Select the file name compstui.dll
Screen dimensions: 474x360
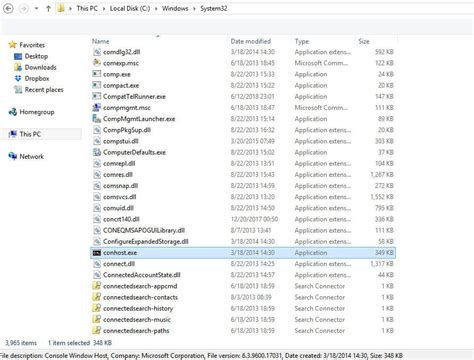click(121, 141)
